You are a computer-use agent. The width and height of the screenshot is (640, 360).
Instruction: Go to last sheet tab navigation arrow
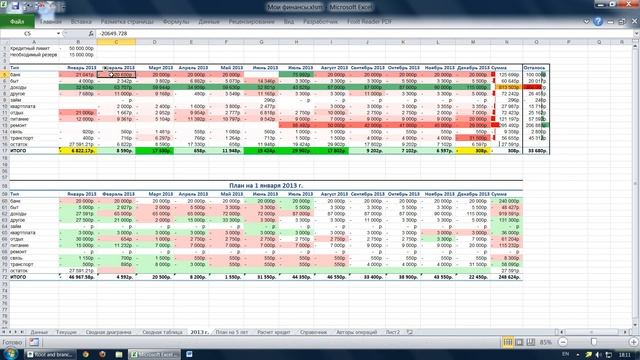(x=22, y=332)
